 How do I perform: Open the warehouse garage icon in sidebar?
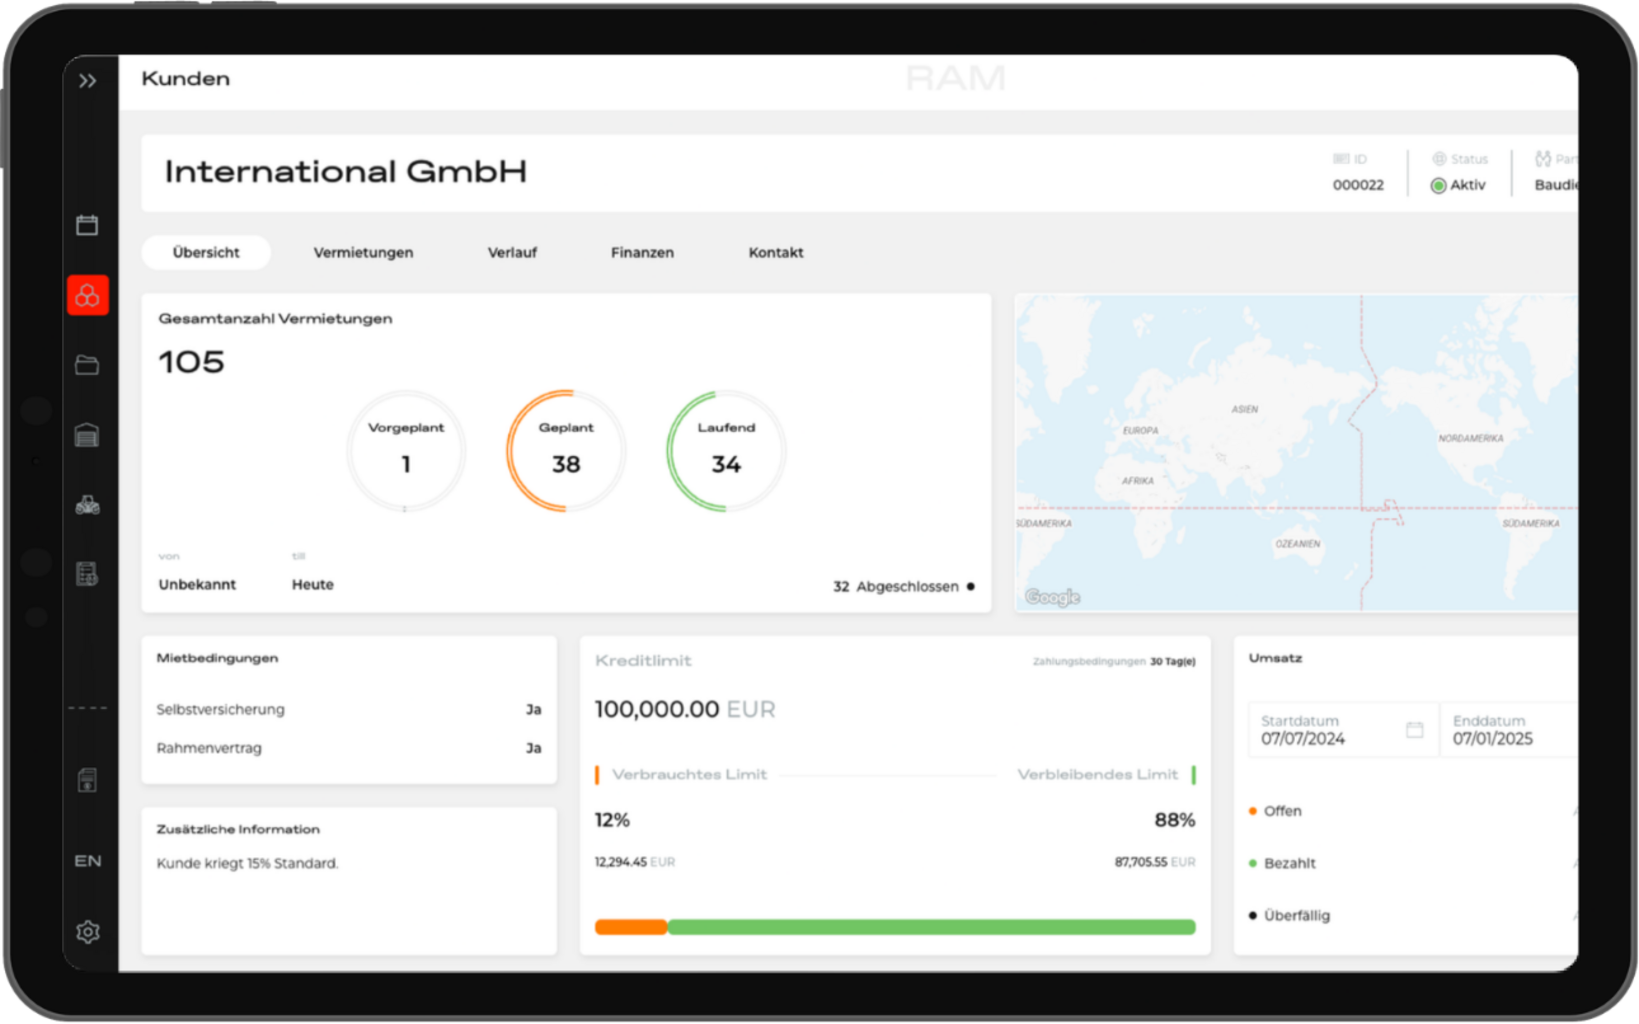coord(88,435)
